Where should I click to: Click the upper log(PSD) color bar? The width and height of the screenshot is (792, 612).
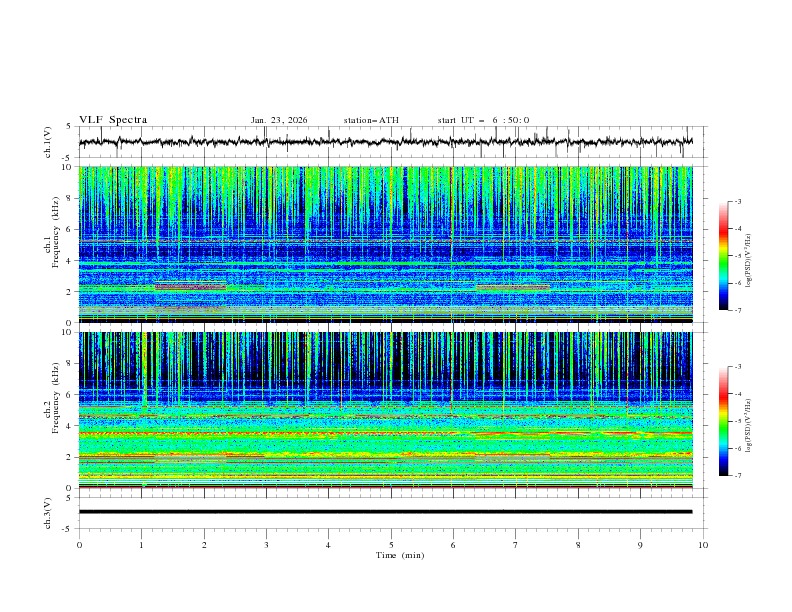723,256
